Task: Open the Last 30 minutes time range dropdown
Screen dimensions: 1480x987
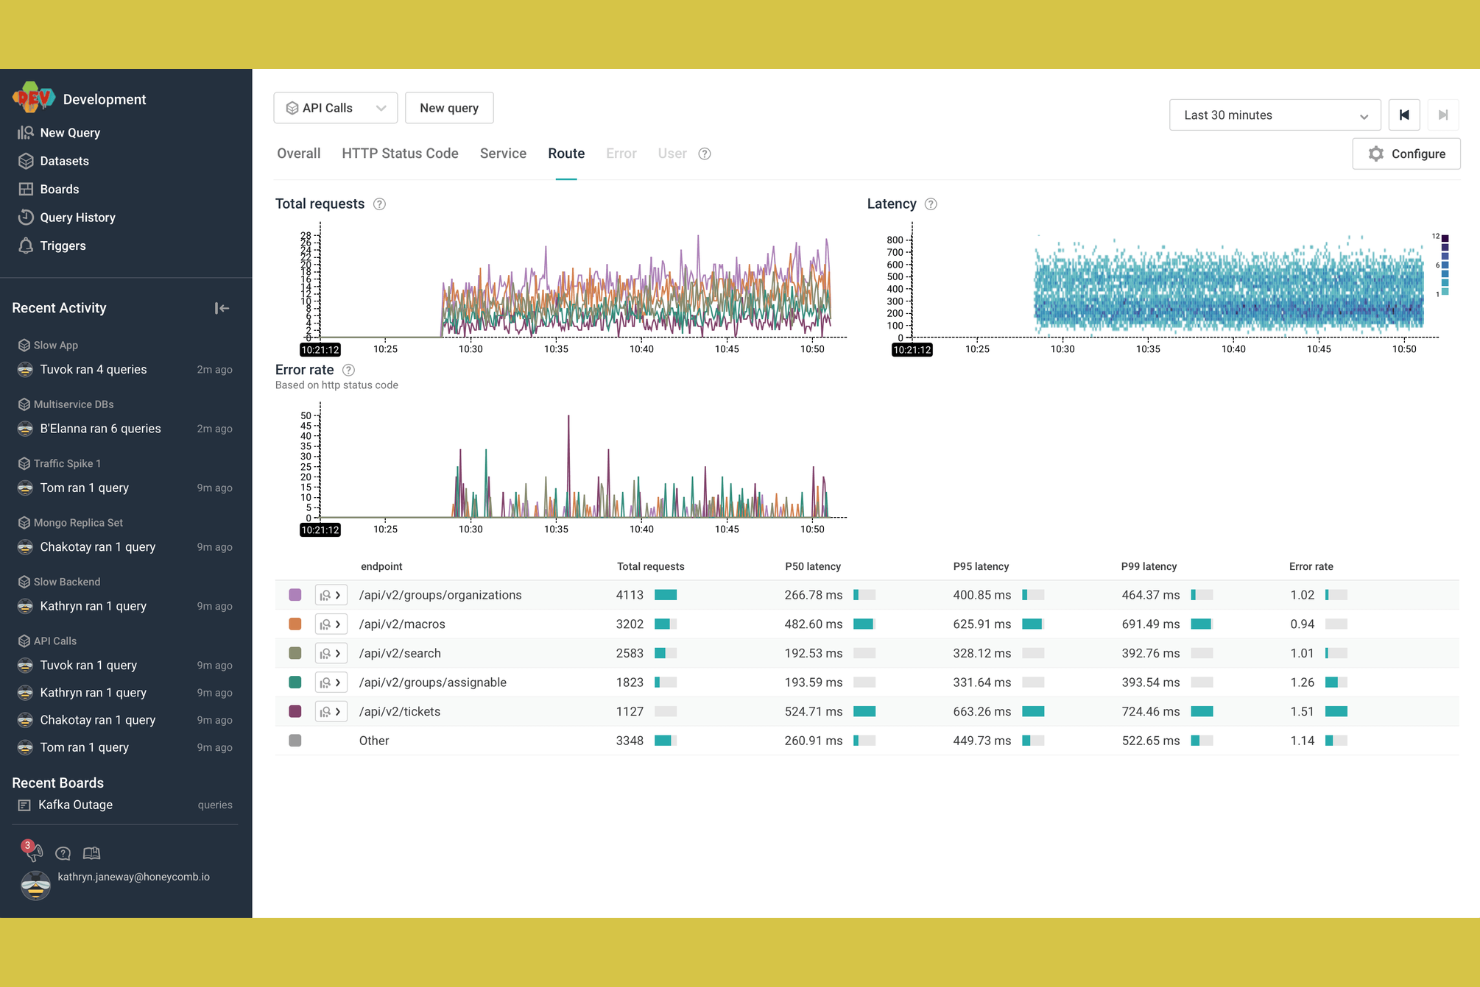Action: [x=1274, y=115]
